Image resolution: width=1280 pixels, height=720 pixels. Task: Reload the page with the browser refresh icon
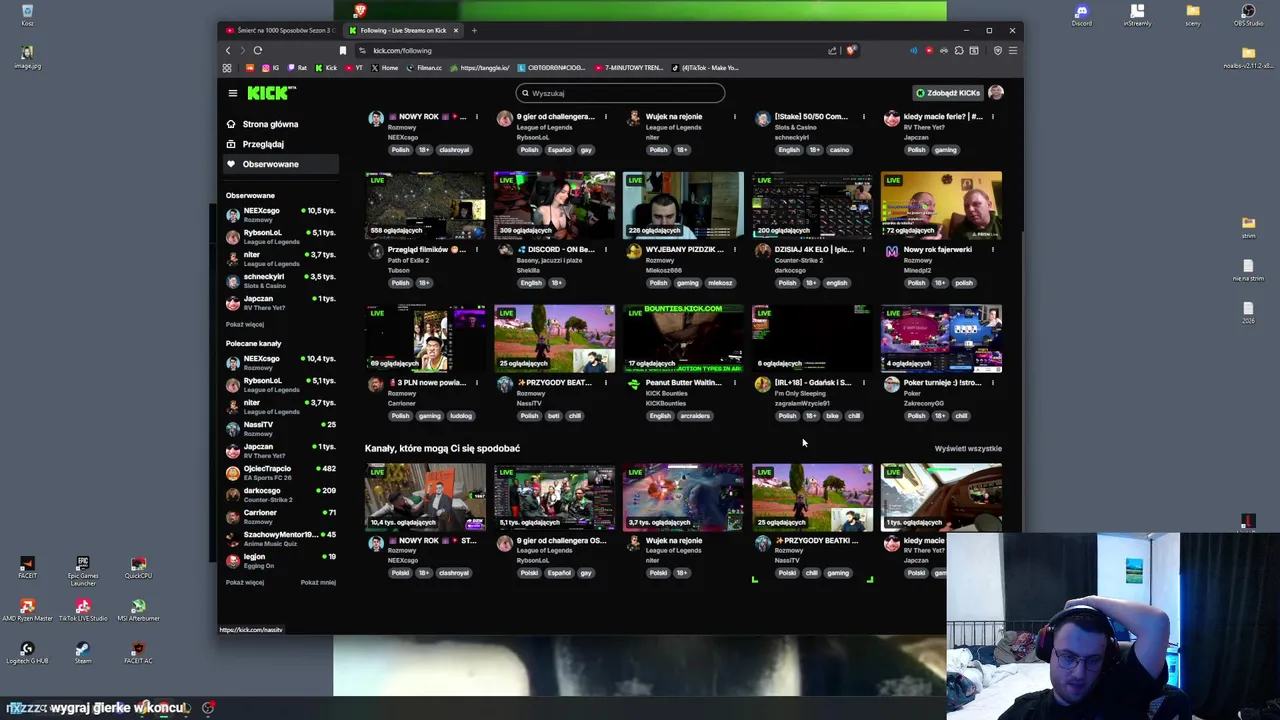(258, 50)
